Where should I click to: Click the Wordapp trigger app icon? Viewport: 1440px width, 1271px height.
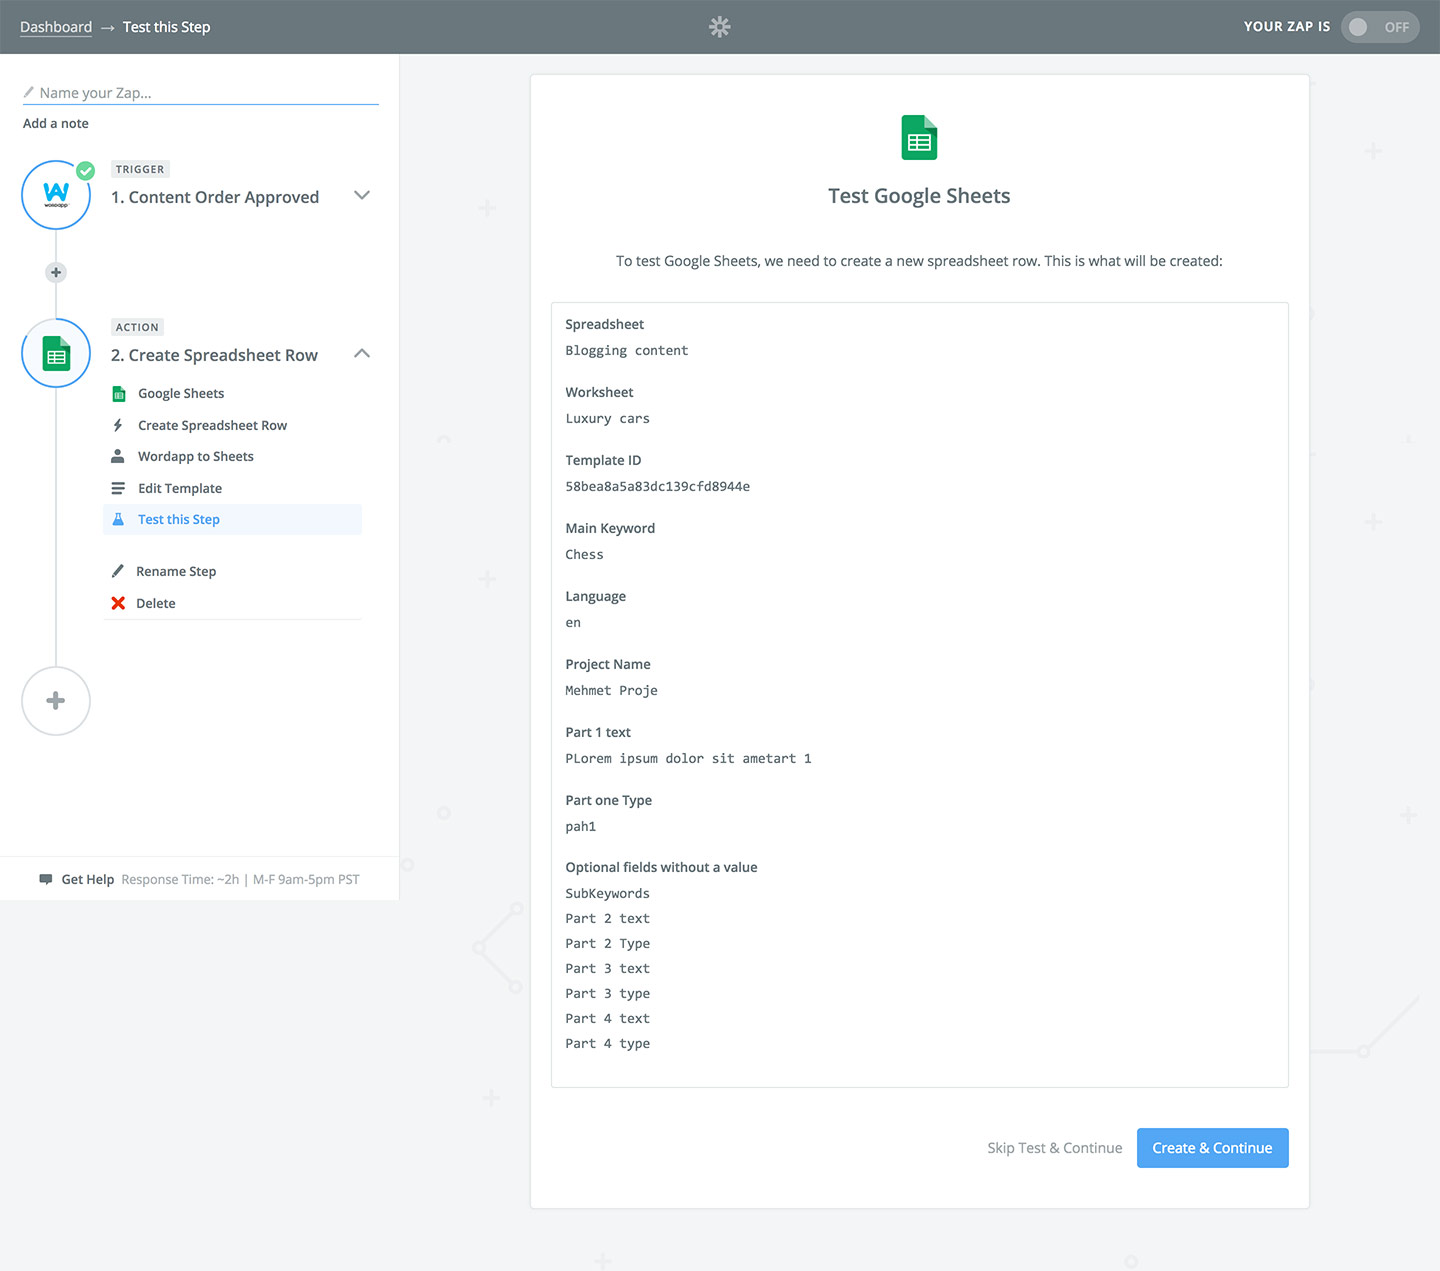(56, 195)
